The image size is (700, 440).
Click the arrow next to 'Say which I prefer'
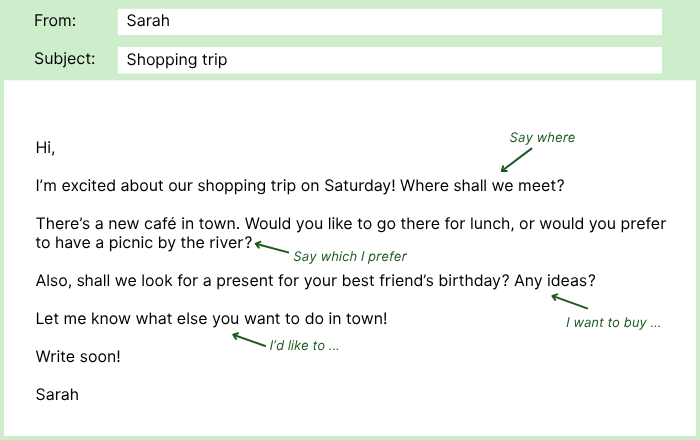point(271,247)
